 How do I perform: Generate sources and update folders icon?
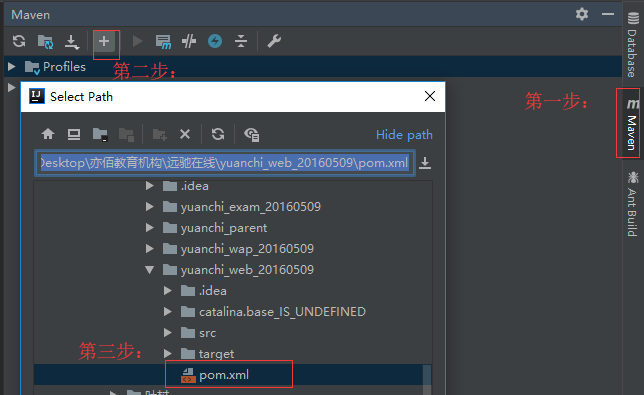45,41
